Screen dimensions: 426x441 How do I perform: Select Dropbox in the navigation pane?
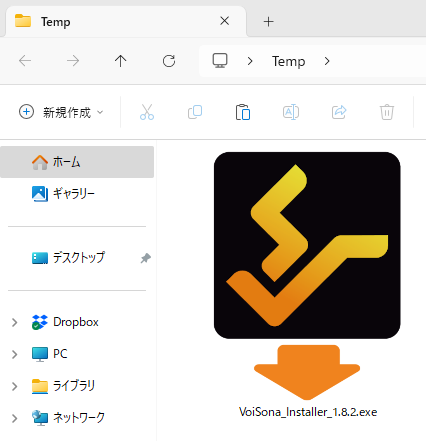pos(76,322)
